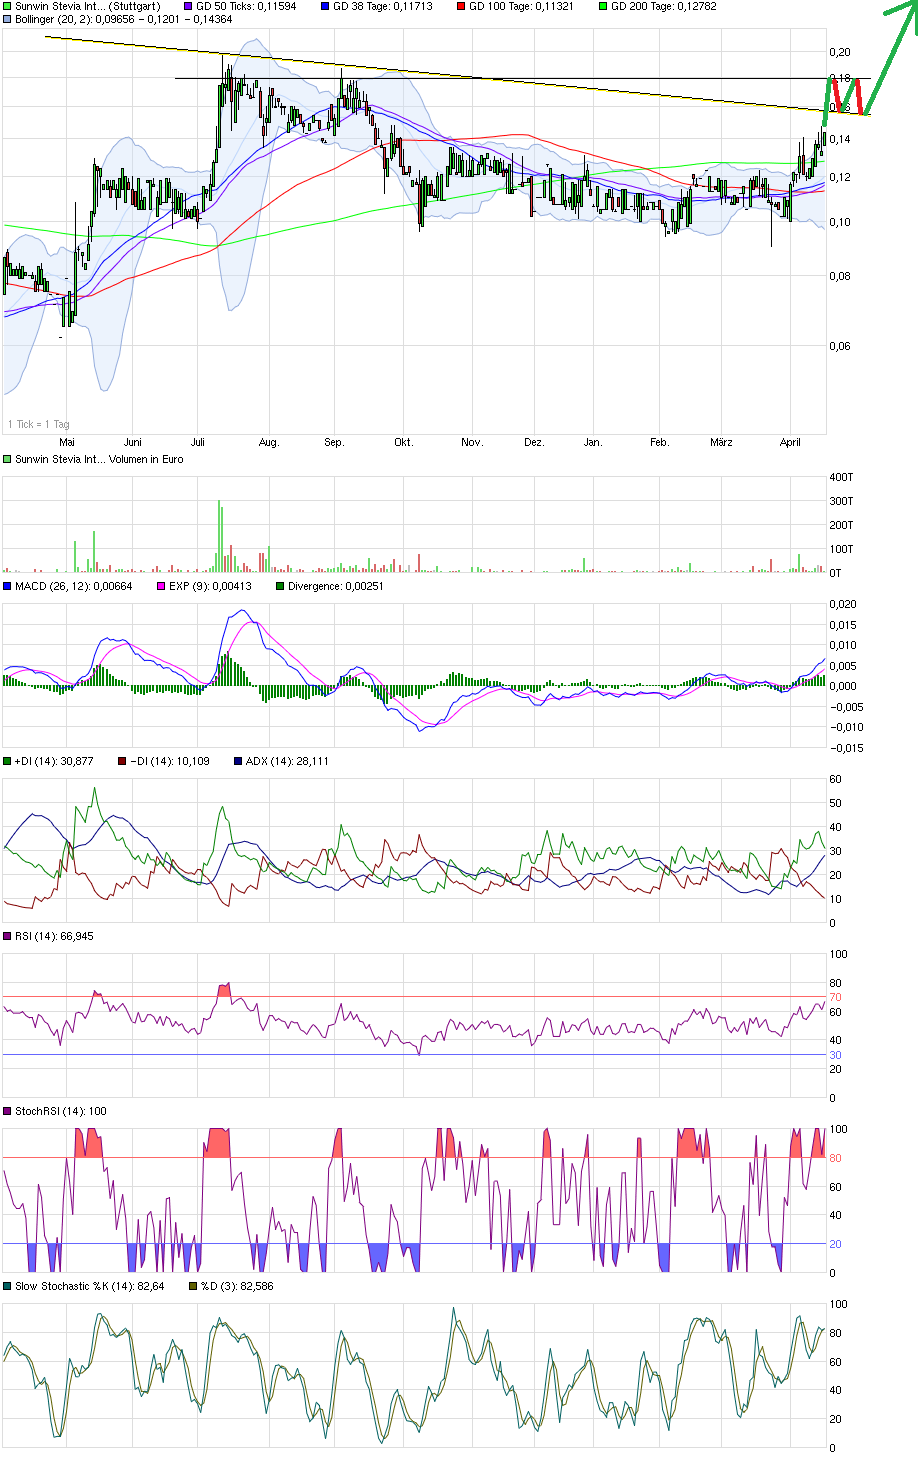918x1458 pixels.
Task: Click the 'Sep.' month label on time axis
Action: [335, 442]
